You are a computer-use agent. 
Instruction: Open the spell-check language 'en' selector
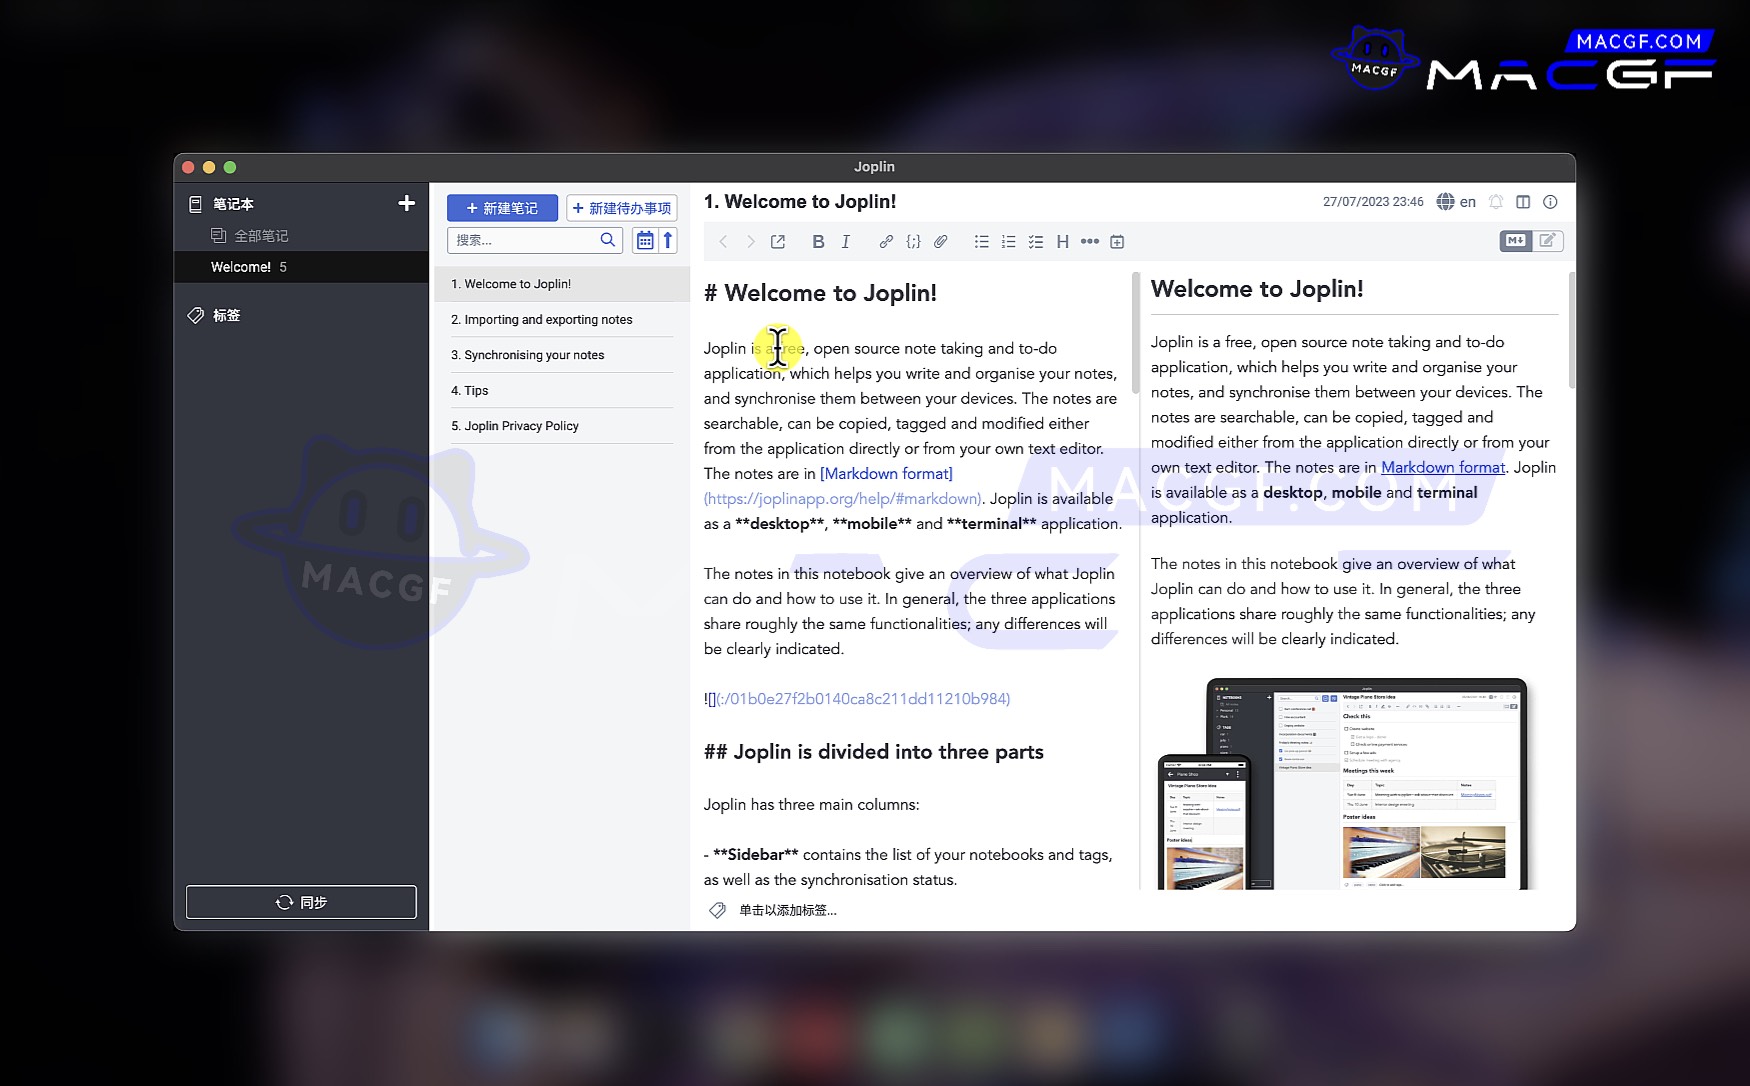1456,202
